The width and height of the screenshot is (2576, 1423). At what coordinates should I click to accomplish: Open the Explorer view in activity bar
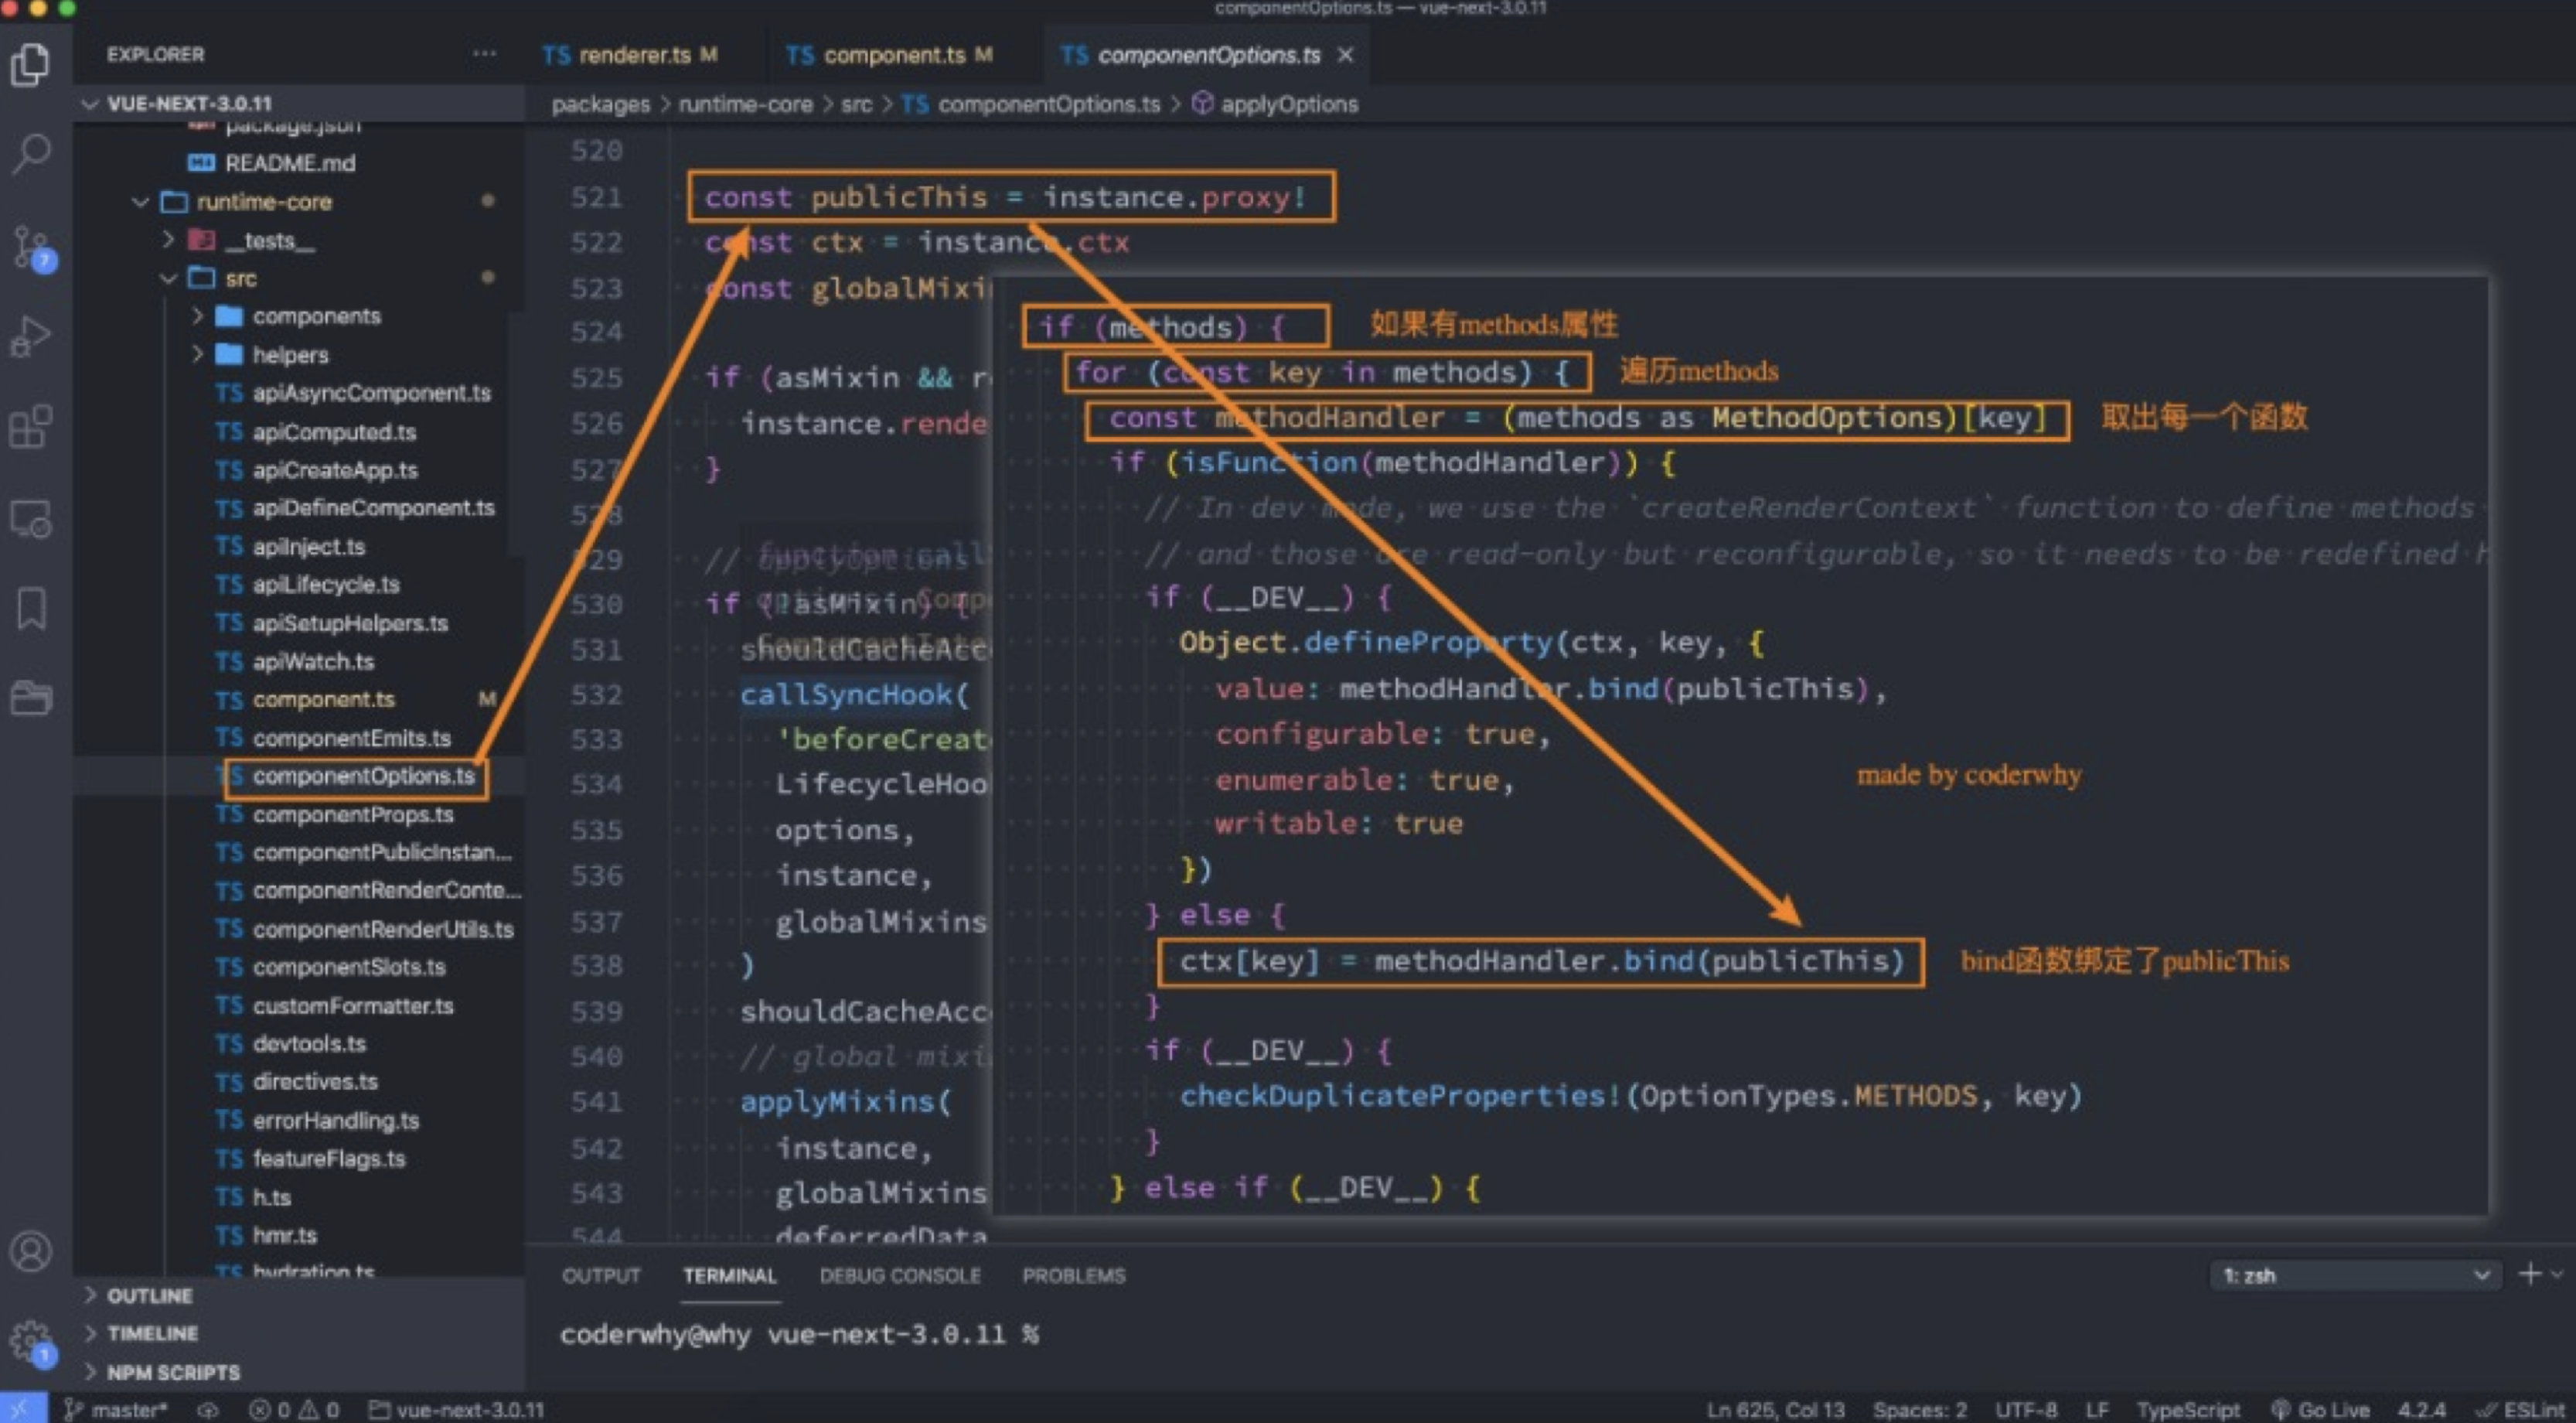click(x=31, y=65)
